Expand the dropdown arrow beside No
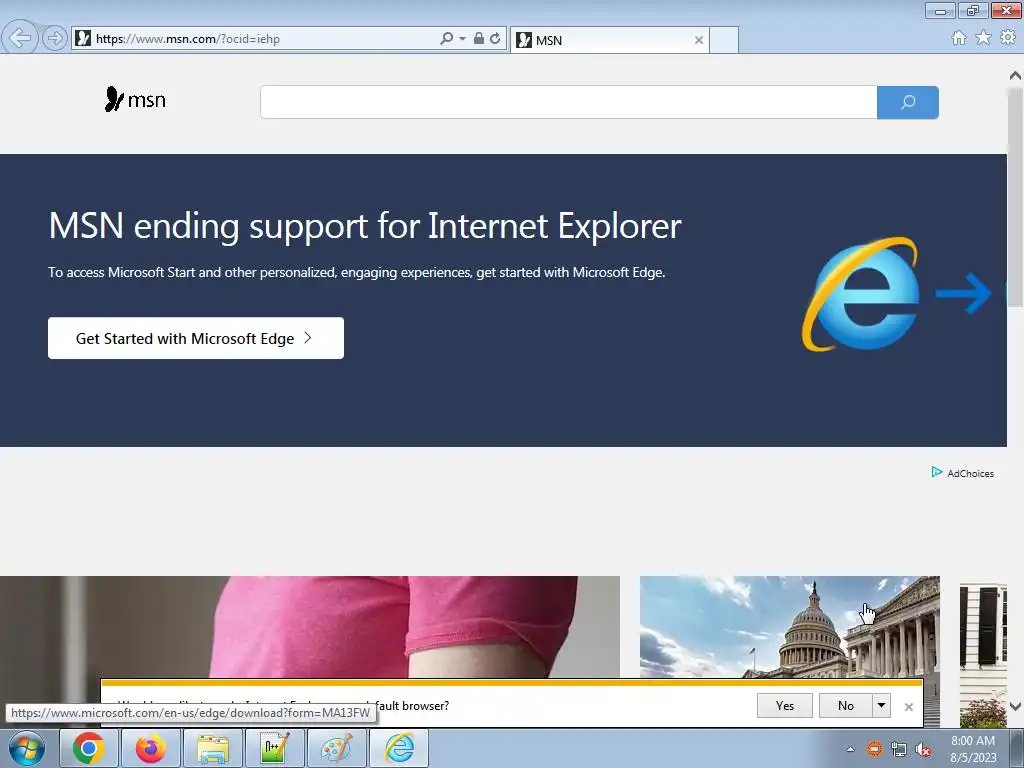The image size is (1024, 768). coord(882,706)
